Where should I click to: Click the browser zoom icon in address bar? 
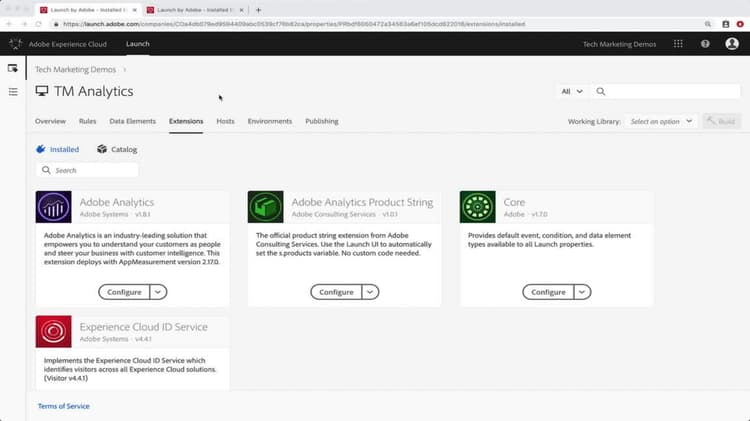click(707, 24)
